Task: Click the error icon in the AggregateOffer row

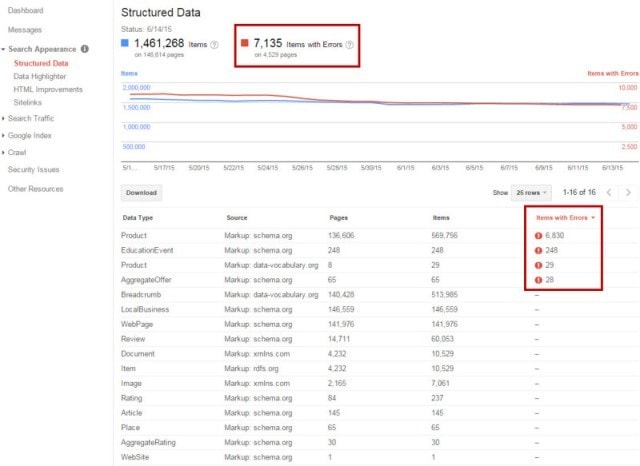Action: tap(537, 280)
